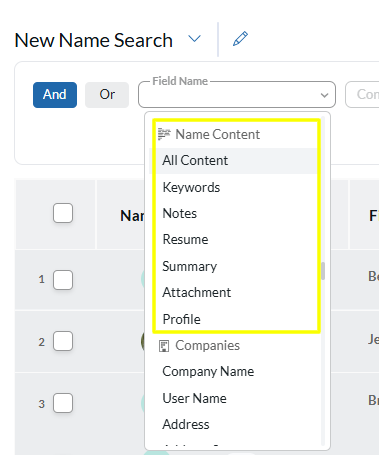This screenshot has height=455, width=379.
Task: Click the Companies group header
Action: pyautogui.click(x=207, y=346)
